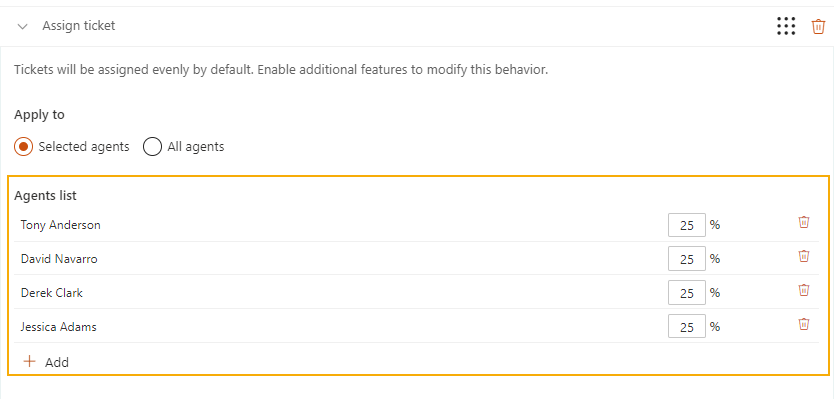Select the David Navarro row
The width and height of the screenshot is (837, 399).
pyautogui.click(x=416, y=259)
